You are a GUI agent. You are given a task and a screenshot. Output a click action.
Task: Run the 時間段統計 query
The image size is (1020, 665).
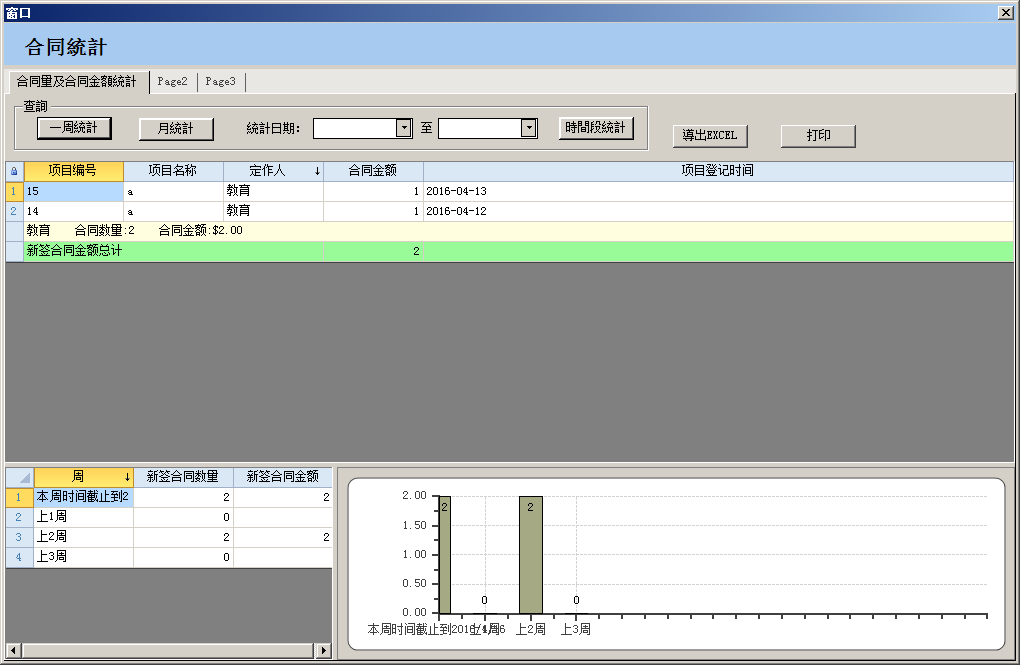tap(596, 128)
